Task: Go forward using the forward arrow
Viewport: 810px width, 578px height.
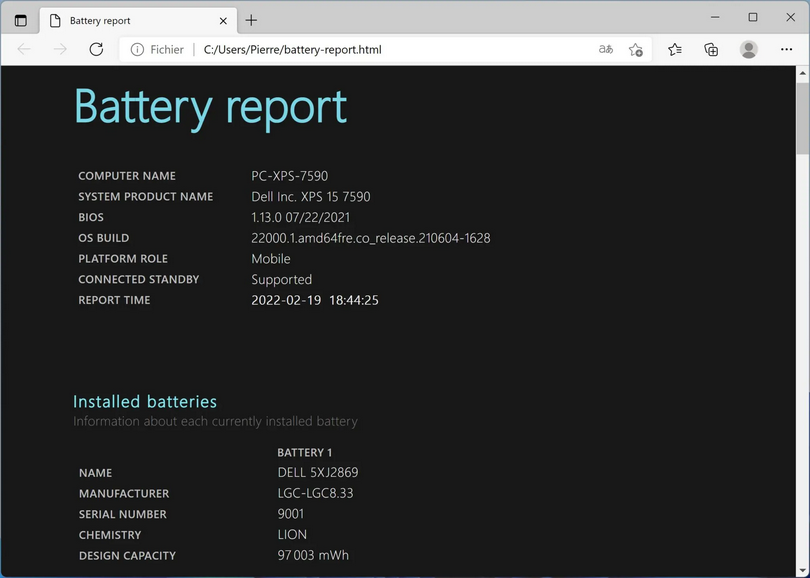Action: (x=60, y=50)
